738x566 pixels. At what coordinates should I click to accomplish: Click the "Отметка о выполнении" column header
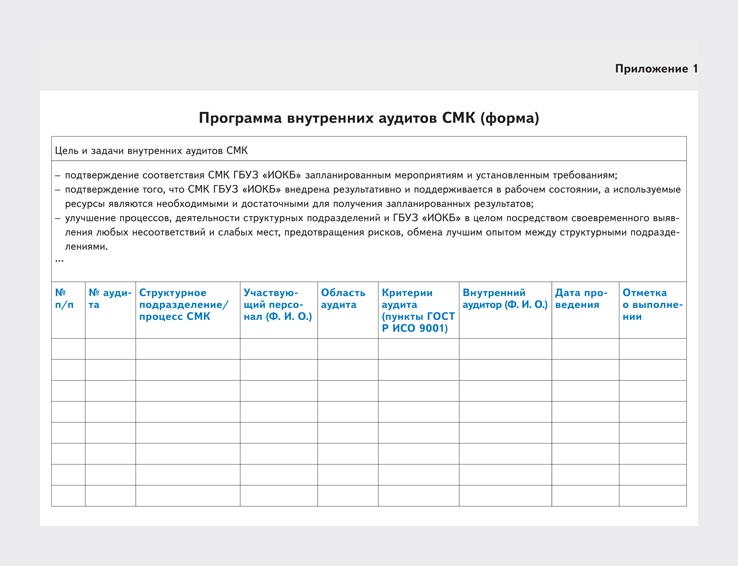coord(652,305)
